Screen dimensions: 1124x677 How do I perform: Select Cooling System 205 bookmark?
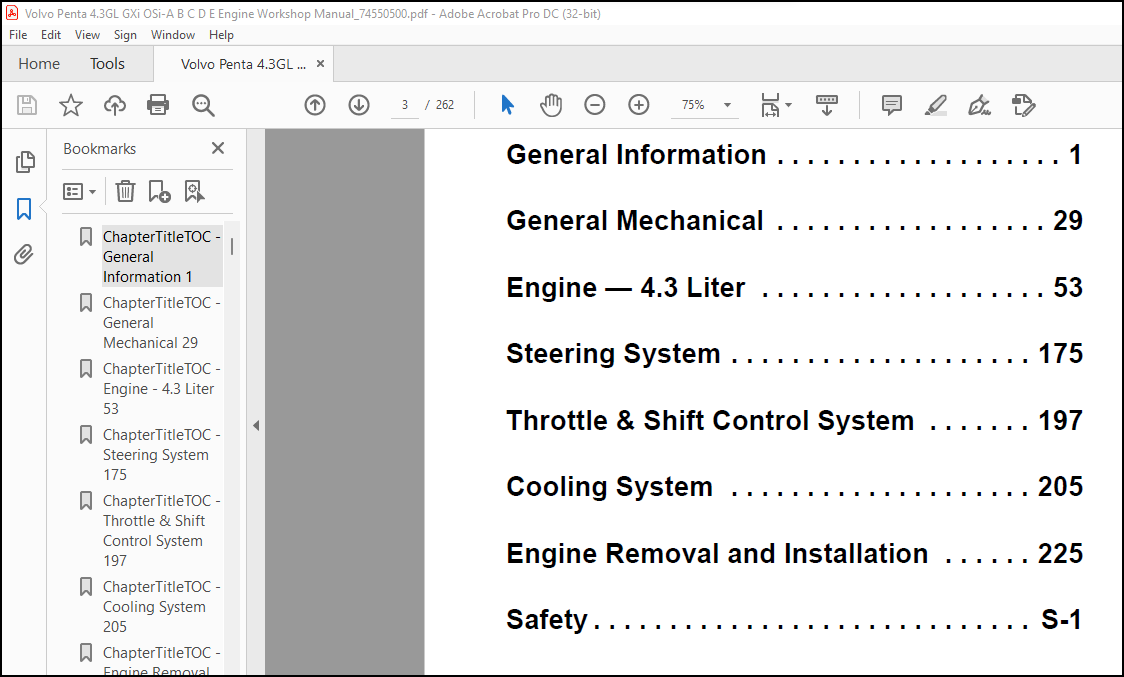[161, 607]
